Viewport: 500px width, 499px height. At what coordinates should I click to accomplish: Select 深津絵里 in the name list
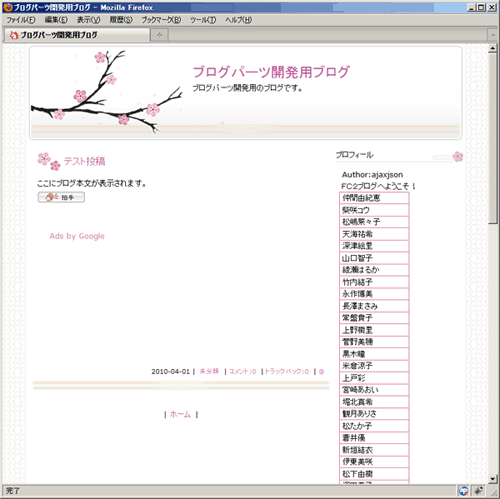pos(374,246)
